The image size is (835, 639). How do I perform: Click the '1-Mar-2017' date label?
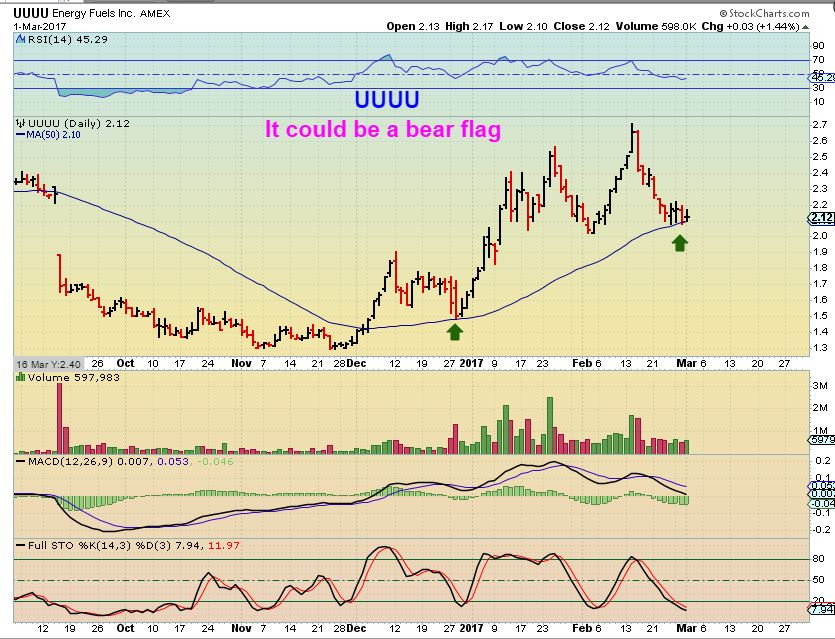click(x=39, y=26)
